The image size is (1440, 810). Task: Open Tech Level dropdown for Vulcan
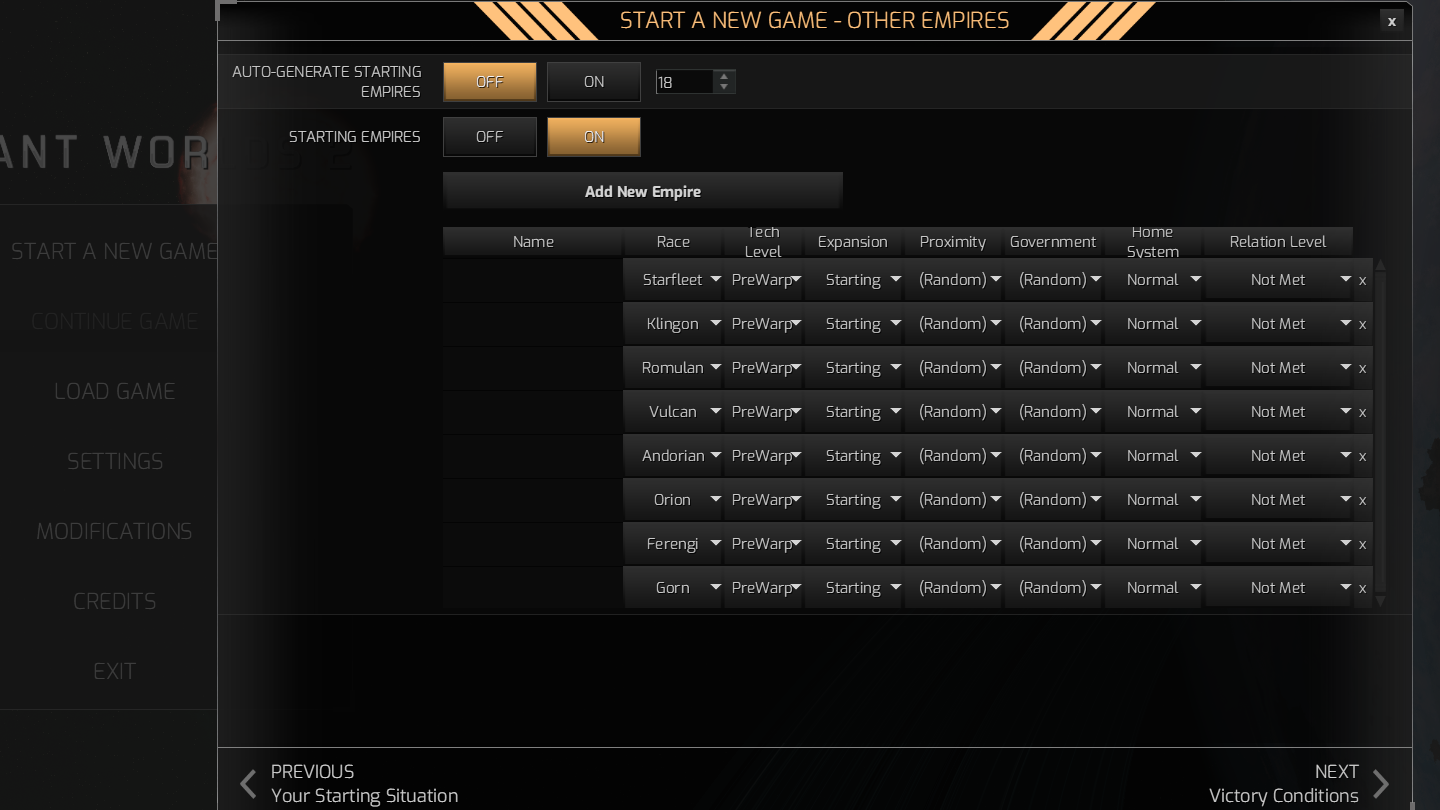(763, 412)
